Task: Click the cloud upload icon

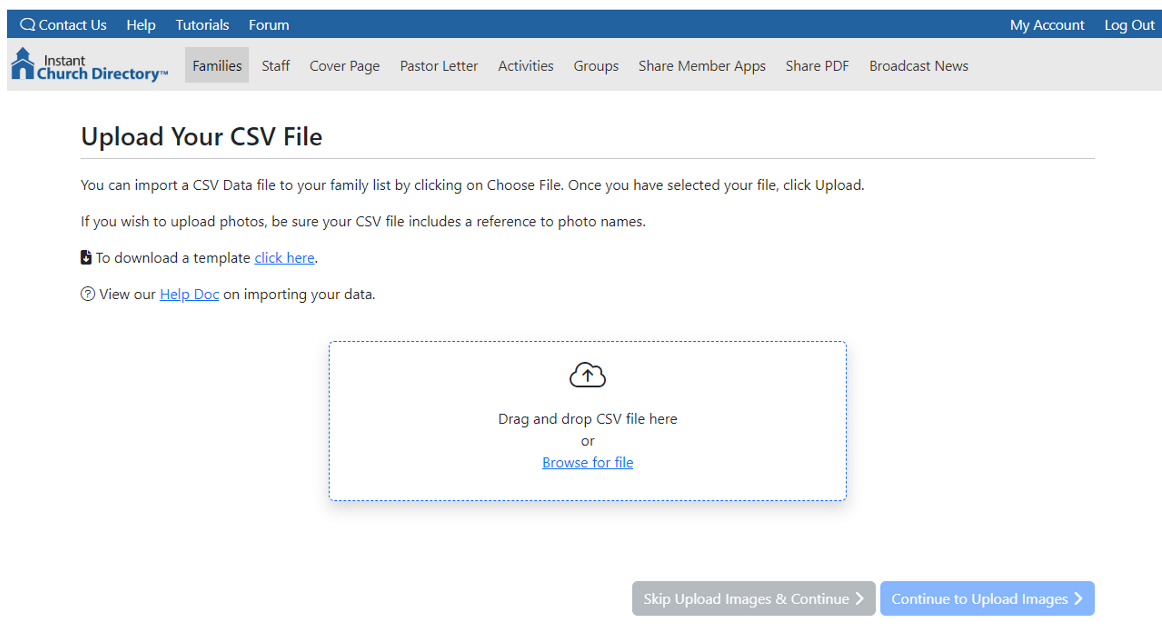Action: click(x=588, y=375)
